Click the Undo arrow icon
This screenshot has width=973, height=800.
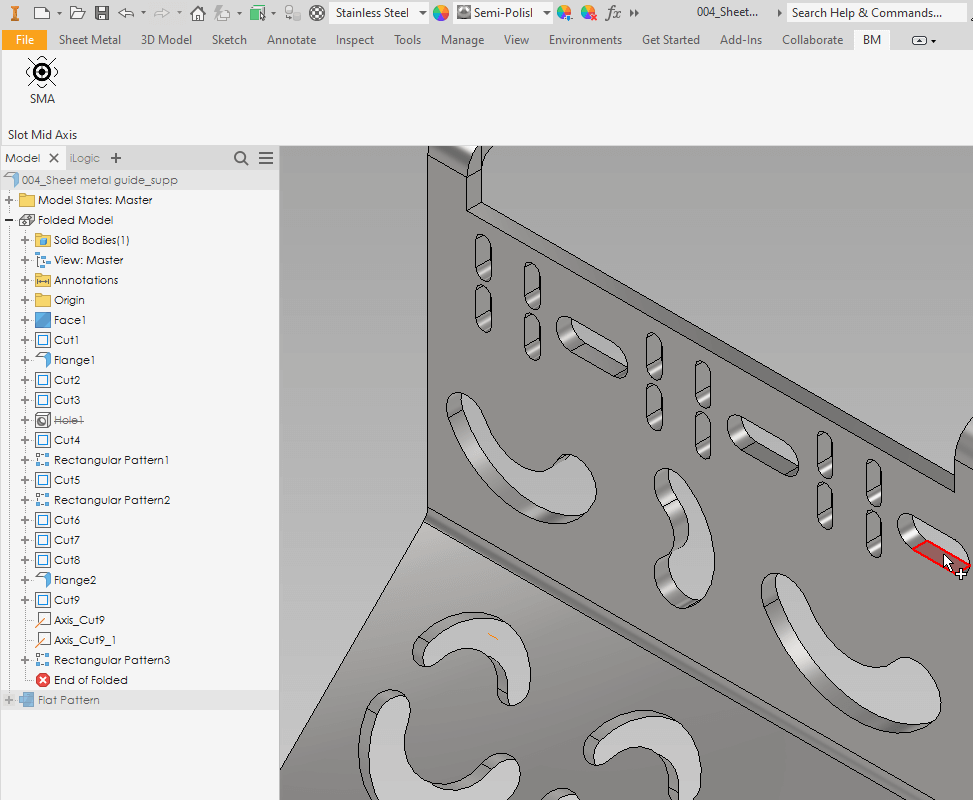click(126, 13)
